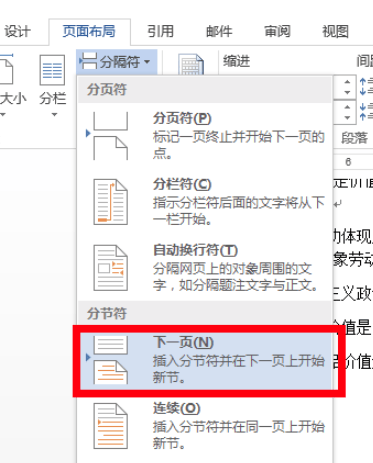Click the 段落 group label

(x=354, y=138)
